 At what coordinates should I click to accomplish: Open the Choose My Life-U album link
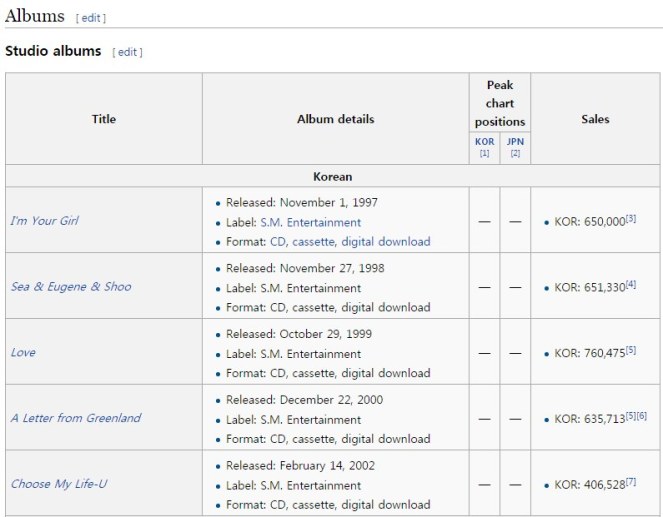click(x=59, y=484)
